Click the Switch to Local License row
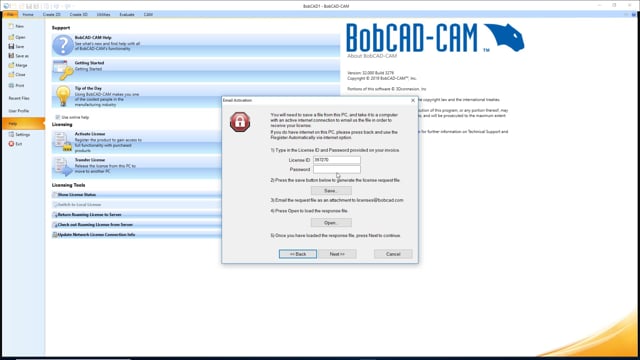The width and height of the screenshot is (640, 360). [137, 205]
